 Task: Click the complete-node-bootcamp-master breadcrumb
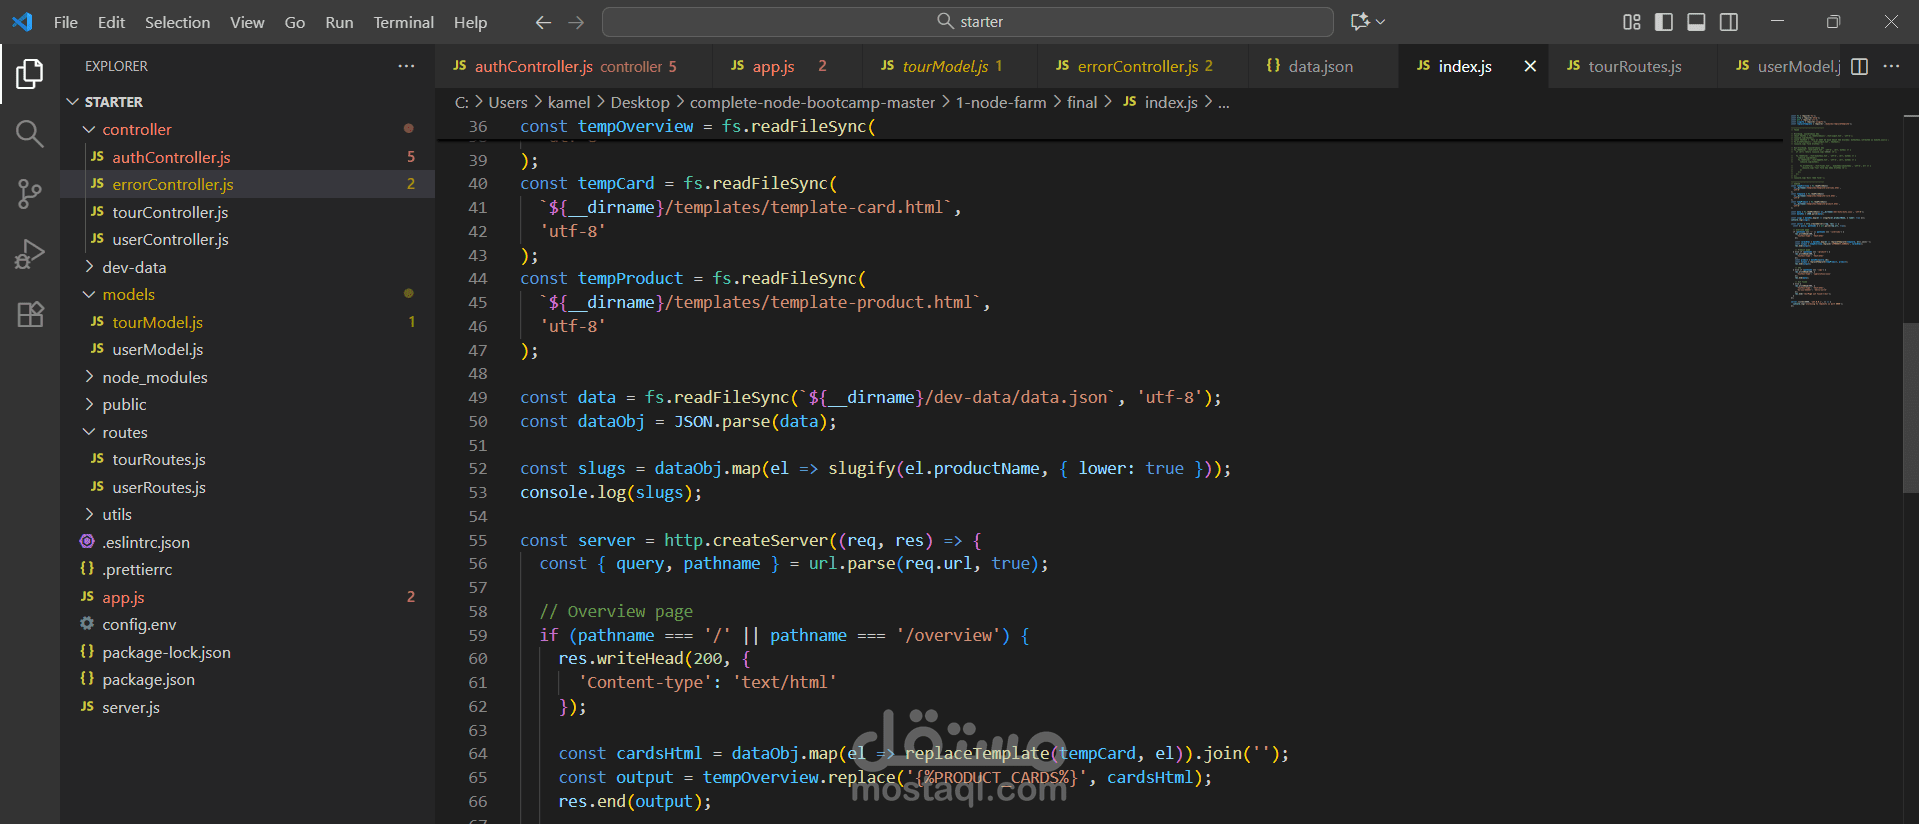pyautogui.click(x=812, y=102)
